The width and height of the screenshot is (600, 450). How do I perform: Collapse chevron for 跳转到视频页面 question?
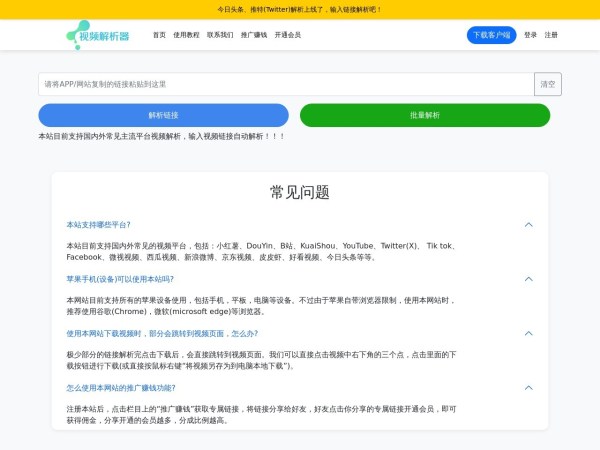click(528, 333)
